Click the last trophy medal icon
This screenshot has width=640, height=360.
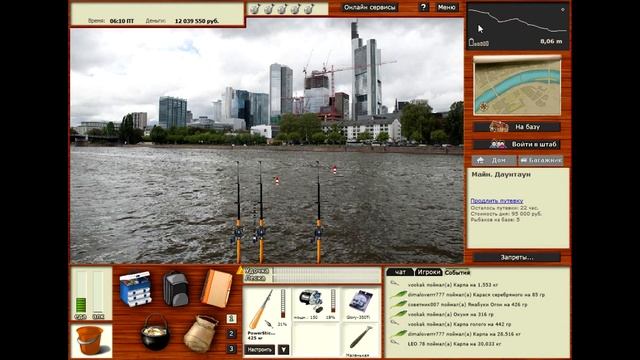[309, 9]
